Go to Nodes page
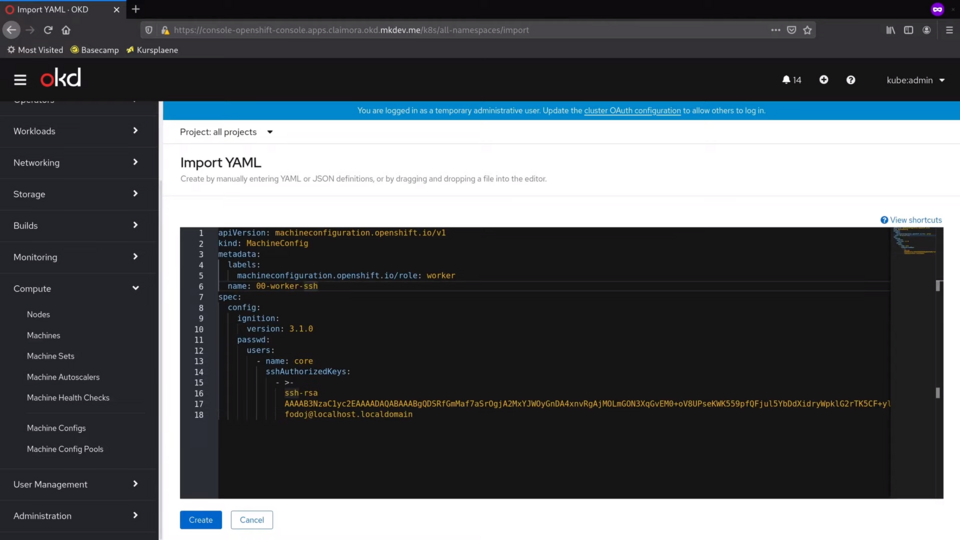The height and width of the screenshot is (540, 960). [x=38, y=314]
